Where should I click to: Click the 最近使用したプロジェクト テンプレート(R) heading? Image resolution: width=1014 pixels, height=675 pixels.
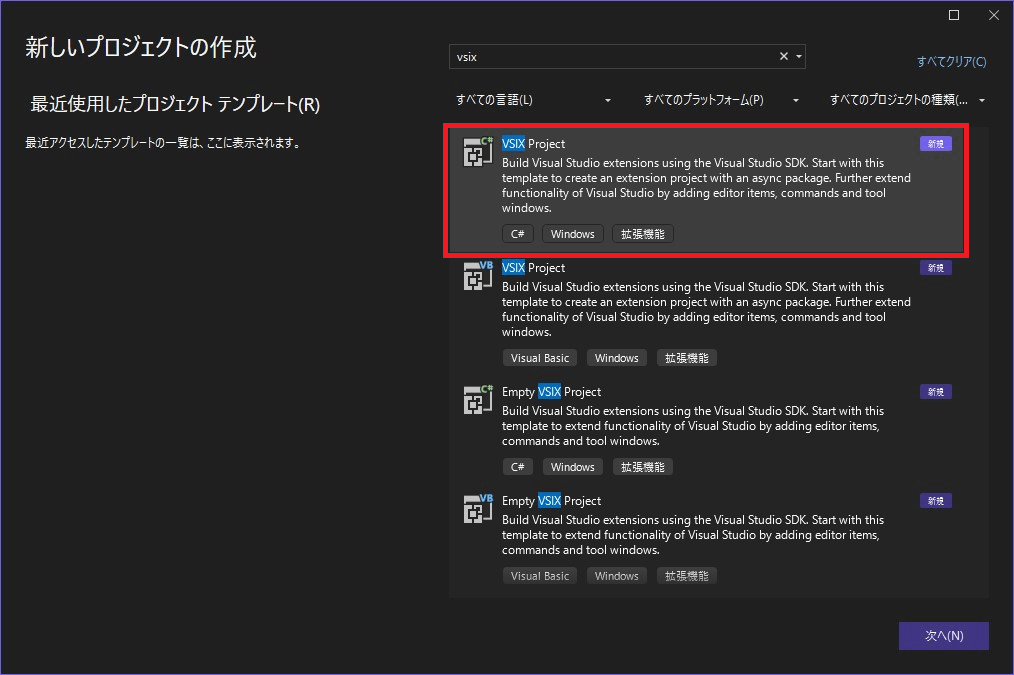175,104
